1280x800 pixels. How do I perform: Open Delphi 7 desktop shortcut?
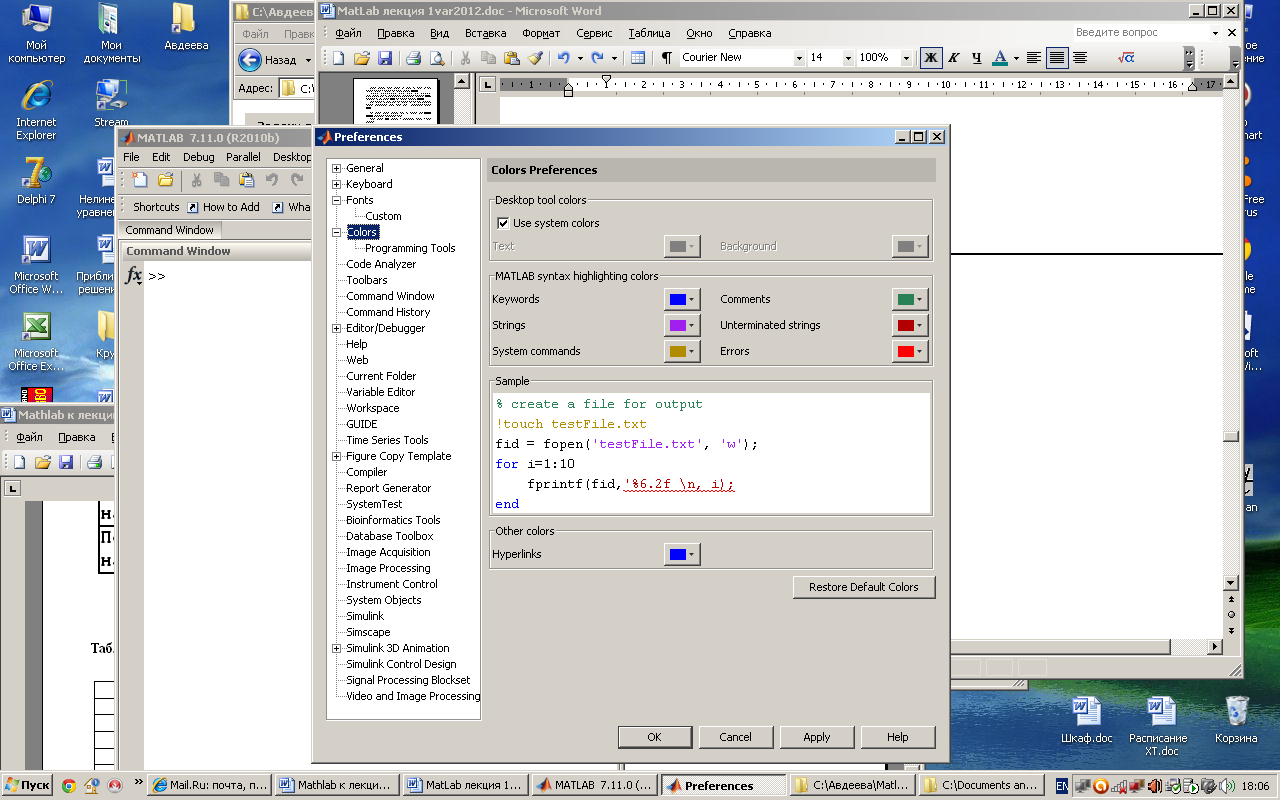click(x=36, y=180)
